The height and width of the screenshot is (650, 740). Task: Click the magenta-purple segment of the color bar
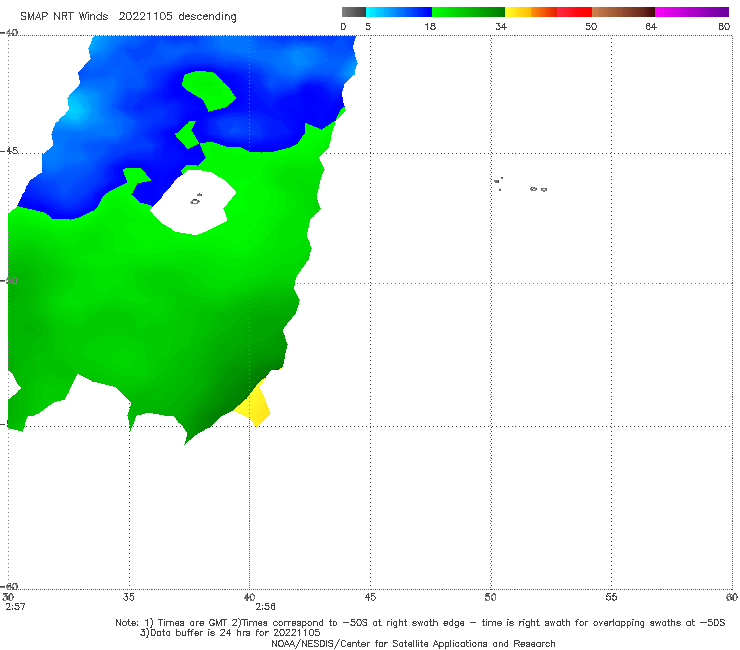pyautogui.click(x=692, y=12)
